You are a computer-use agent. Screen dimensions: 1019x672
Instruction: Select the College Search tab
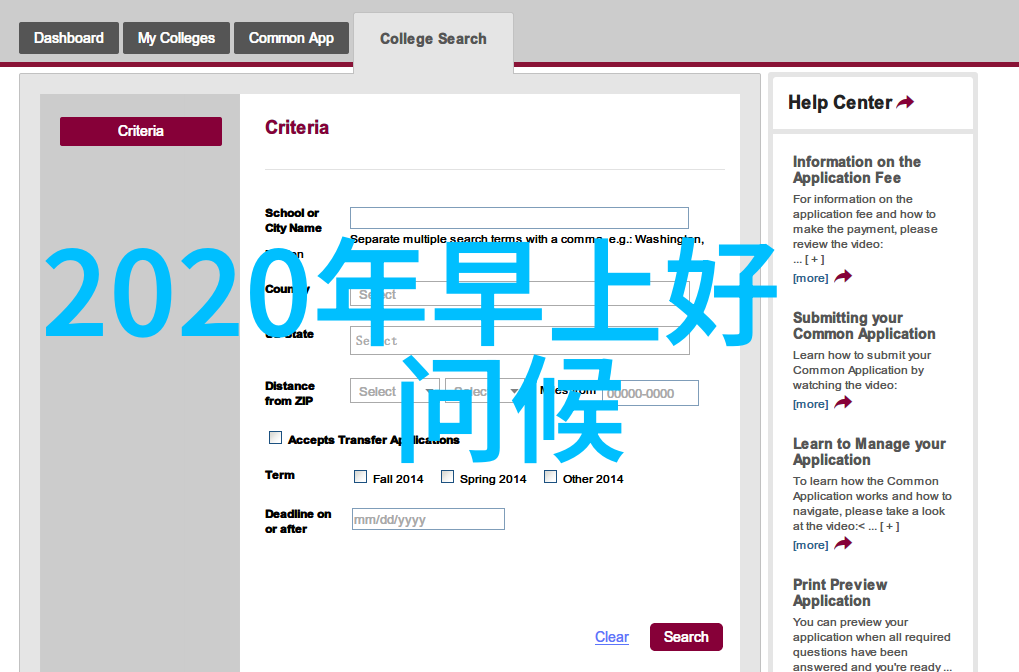tap(433, 39)
